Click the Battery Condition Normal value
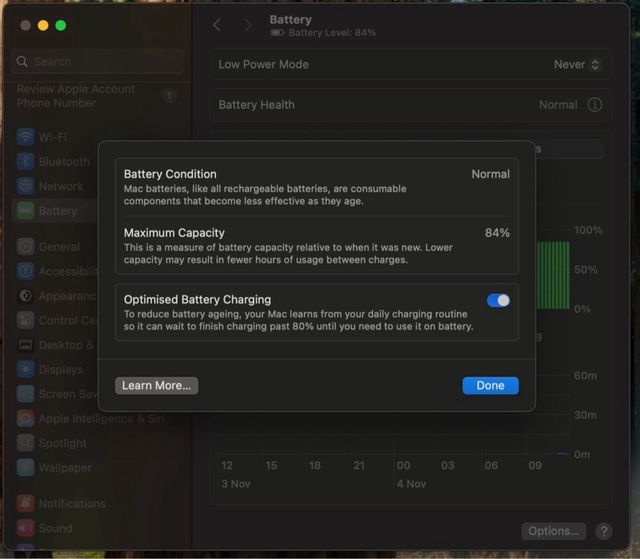The image size is (640, 559). click(x=491, y=174)
